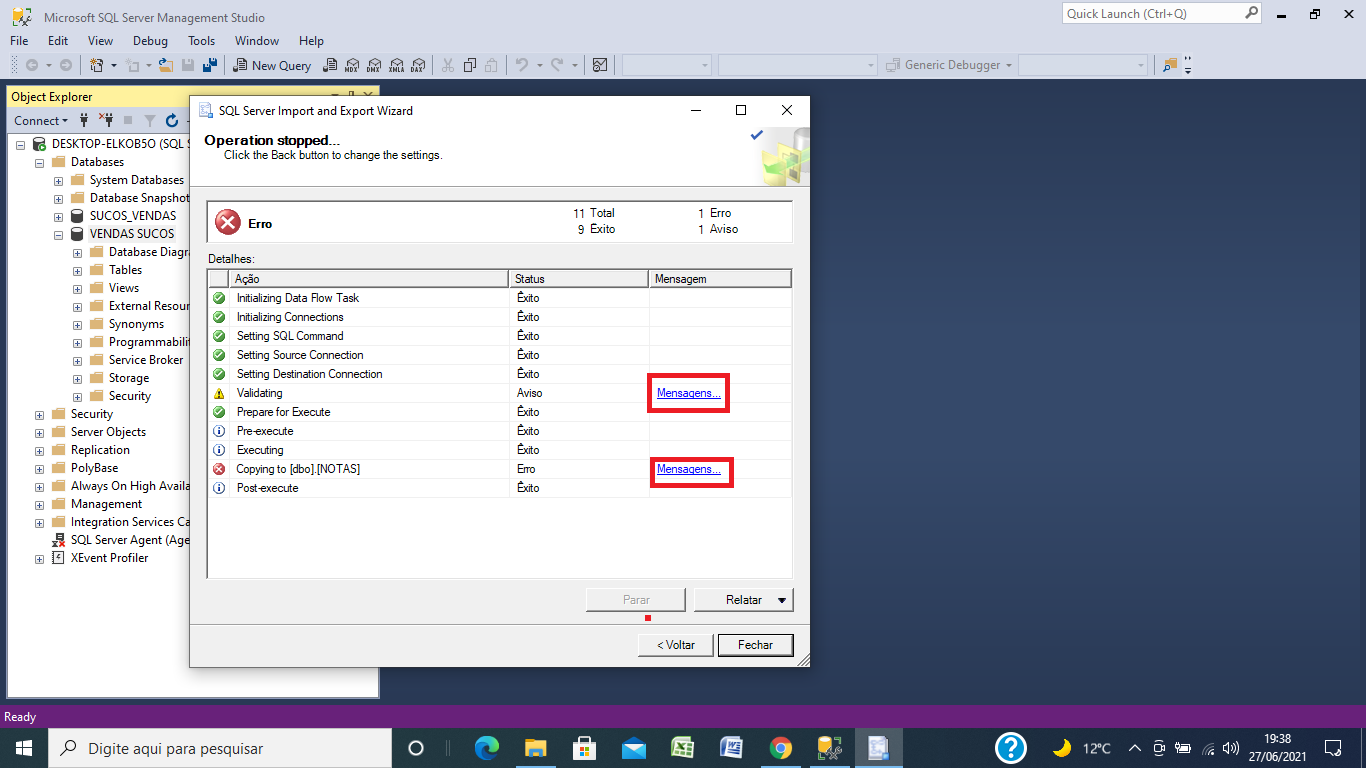Open toolbar overflow options arrow
1366x768 pixels.
tap(1188, 65)
